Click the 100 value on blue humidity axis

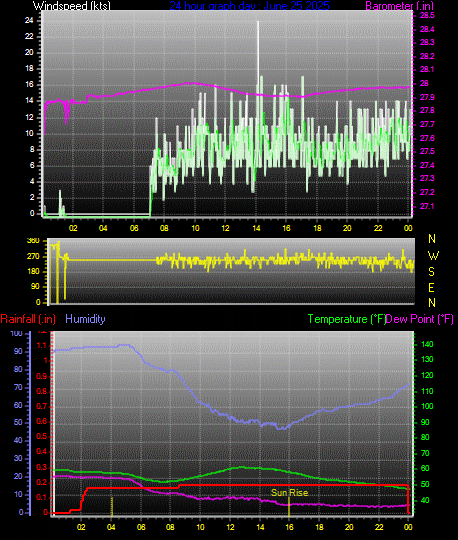pyautogui.click(x=16, y=333)
